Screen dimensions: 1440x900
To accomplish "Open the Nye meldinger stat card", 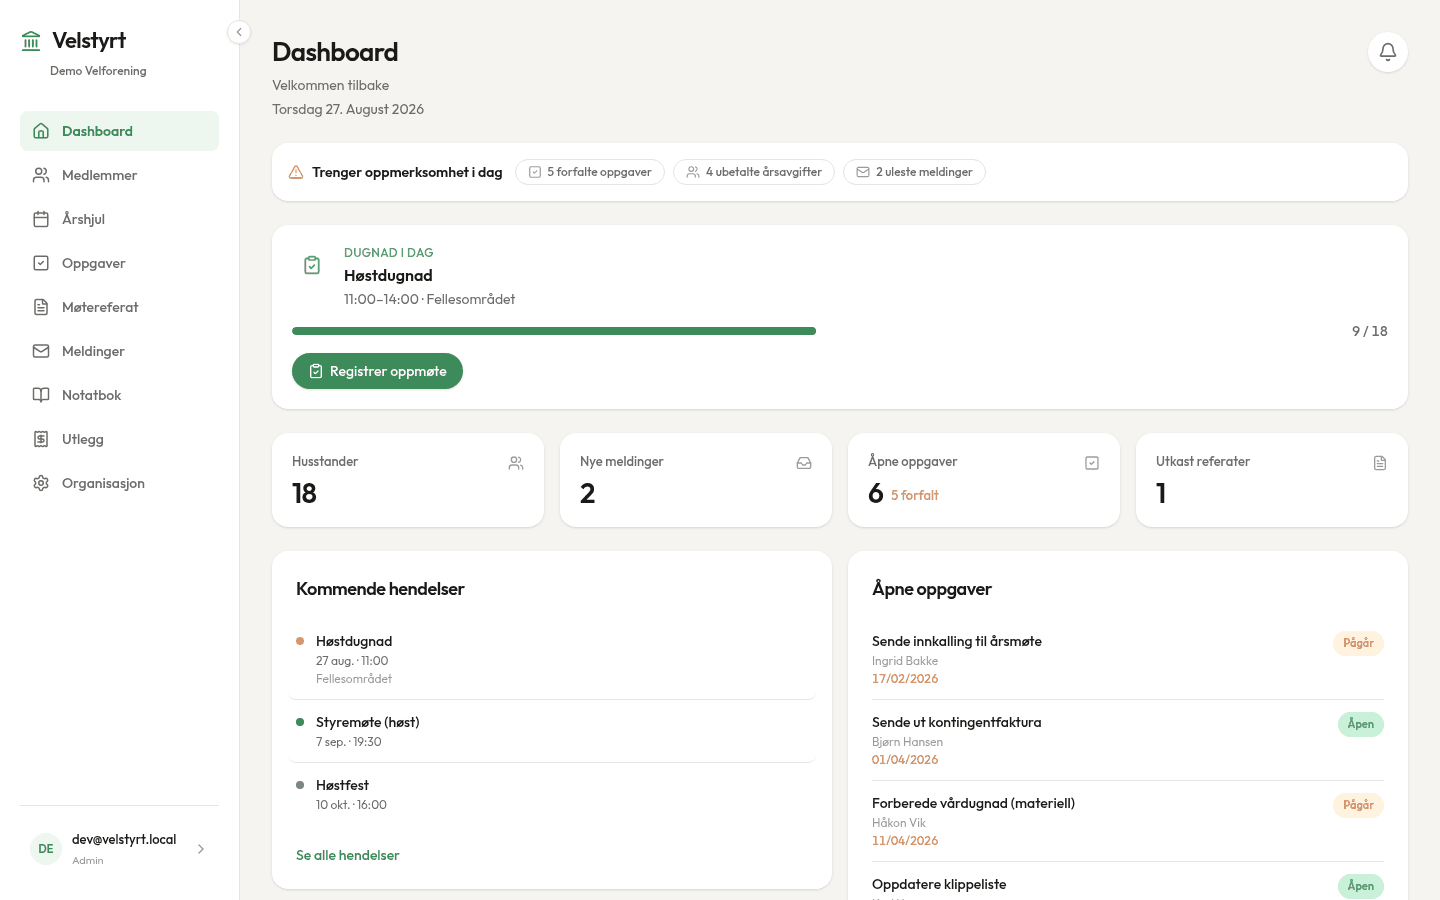I will (696, 480).
